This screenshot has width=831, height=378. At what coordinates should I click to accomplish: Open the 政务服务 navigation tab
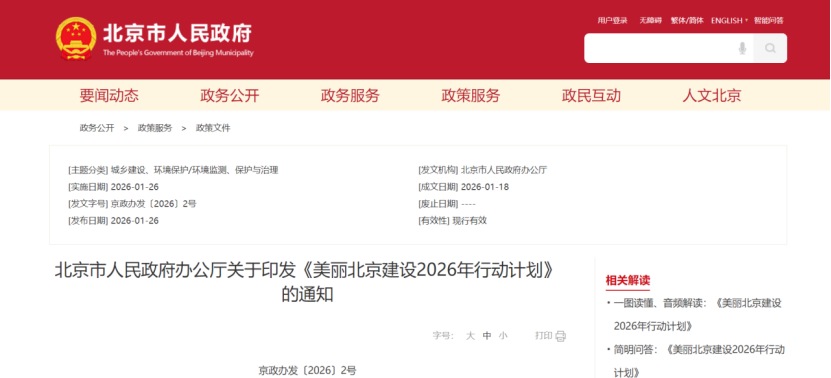click(x=350, y=95)
